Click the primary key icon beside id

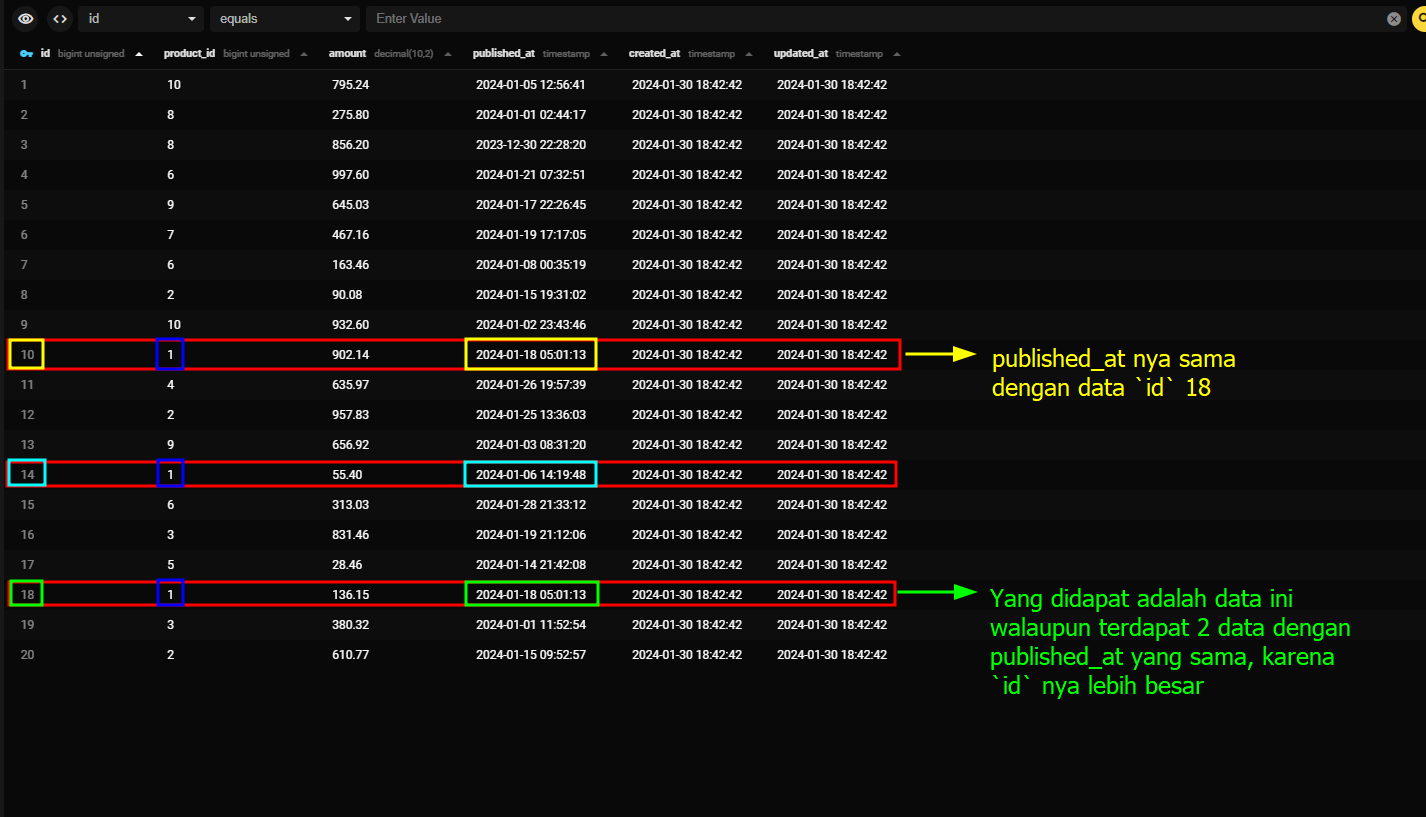(x=27, y=54)
